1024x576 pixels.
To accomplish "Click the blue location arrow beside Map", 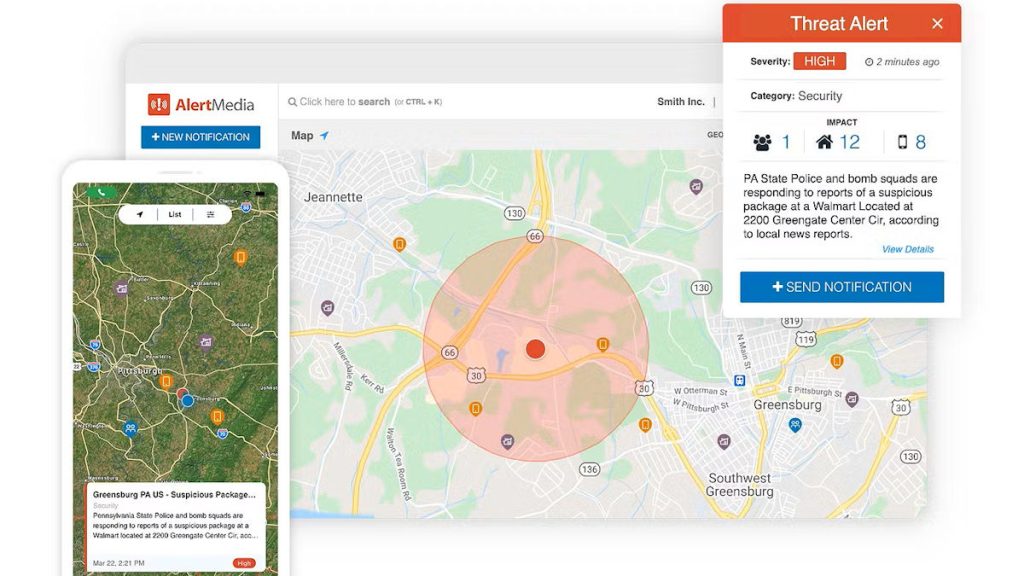I will (x=324, y=136).
